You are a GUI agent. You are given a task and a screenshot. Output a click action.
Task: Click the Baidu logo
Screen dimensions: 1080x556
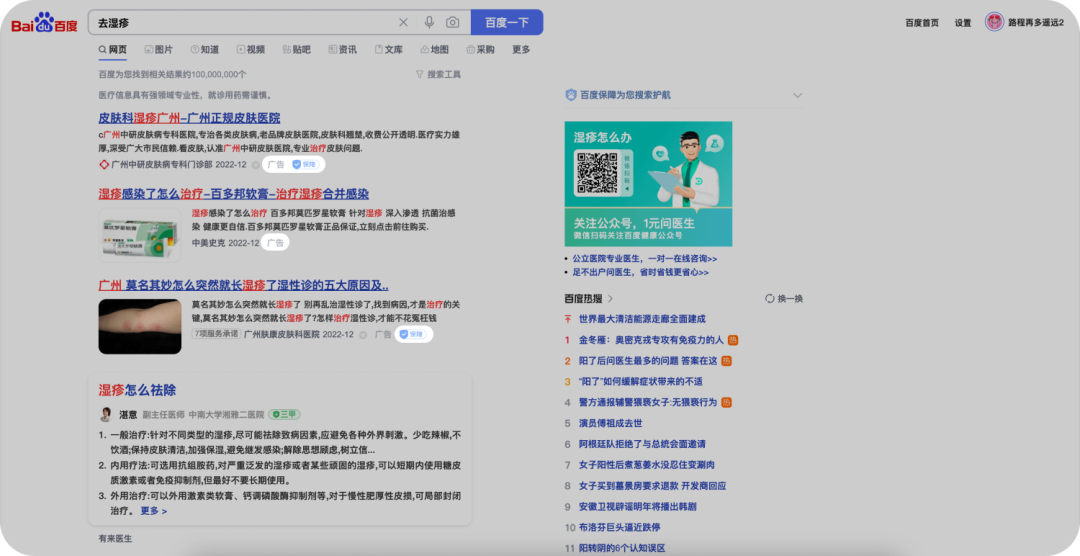point(44,23)
